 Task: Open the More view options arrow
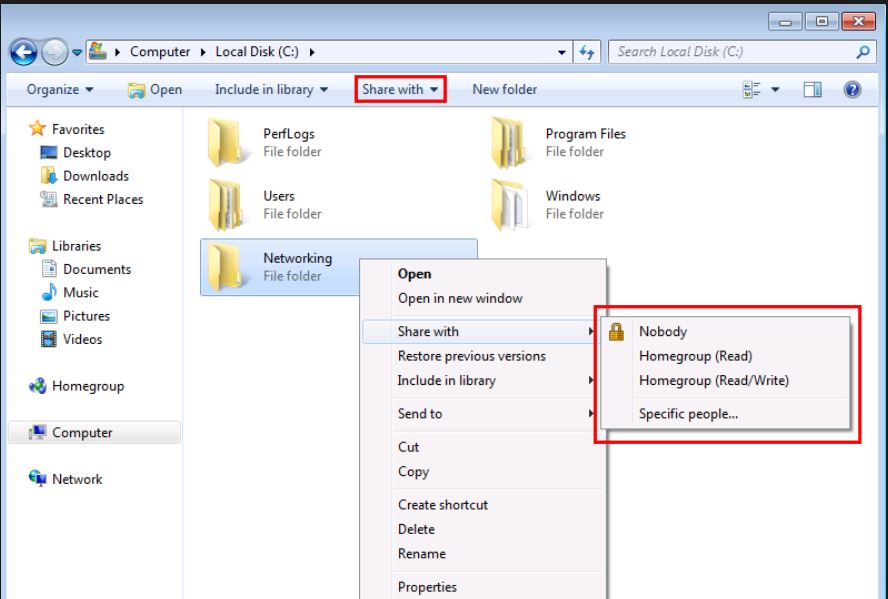tap(775, 89)
